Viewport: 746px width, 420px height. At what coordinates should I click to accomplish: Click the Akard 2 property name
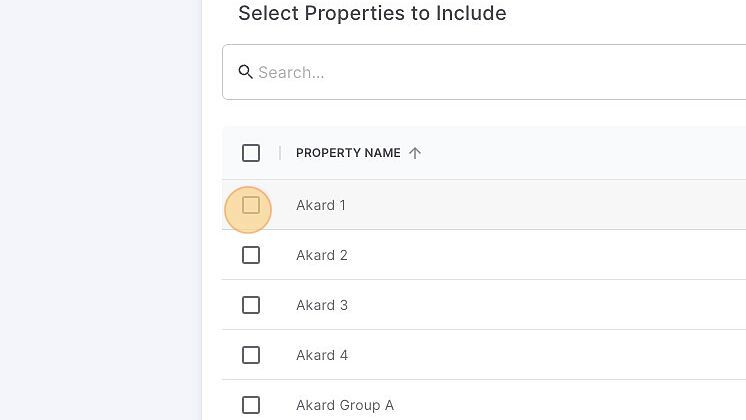[322, 255]
